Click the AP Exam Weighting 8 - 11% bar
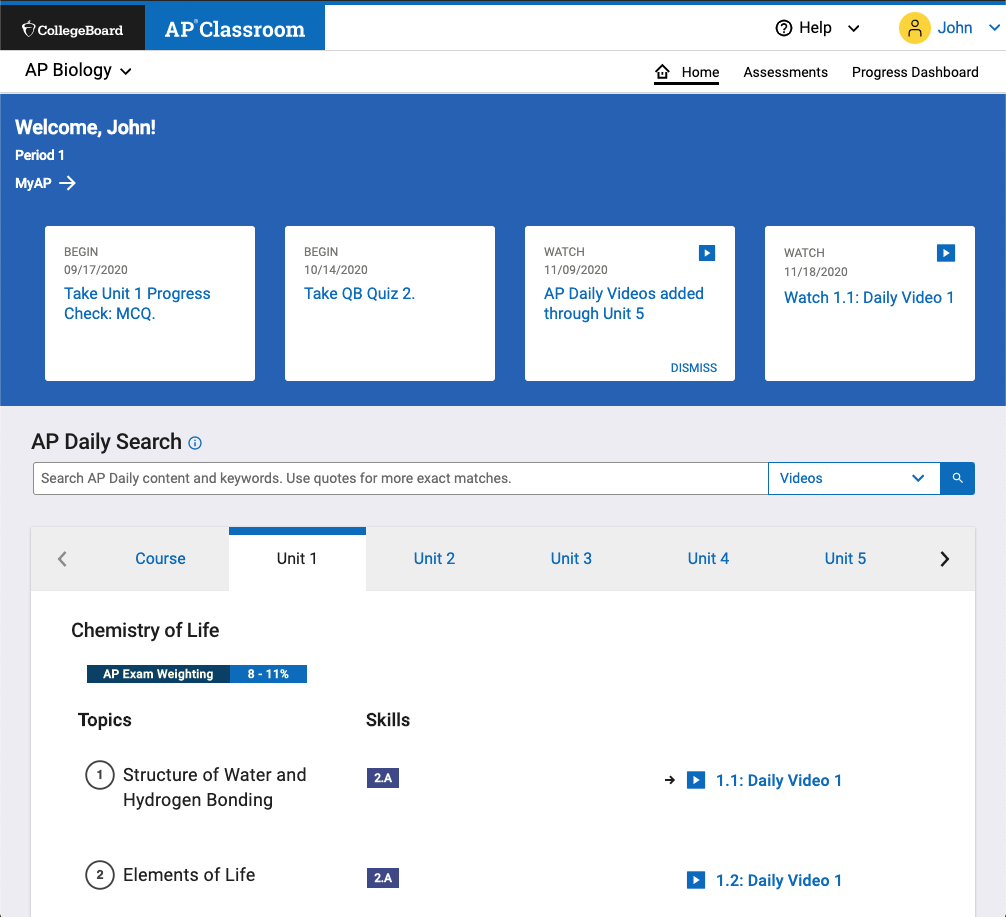The height and width of the screenshot is (917, 1006). tap(197, 674)
